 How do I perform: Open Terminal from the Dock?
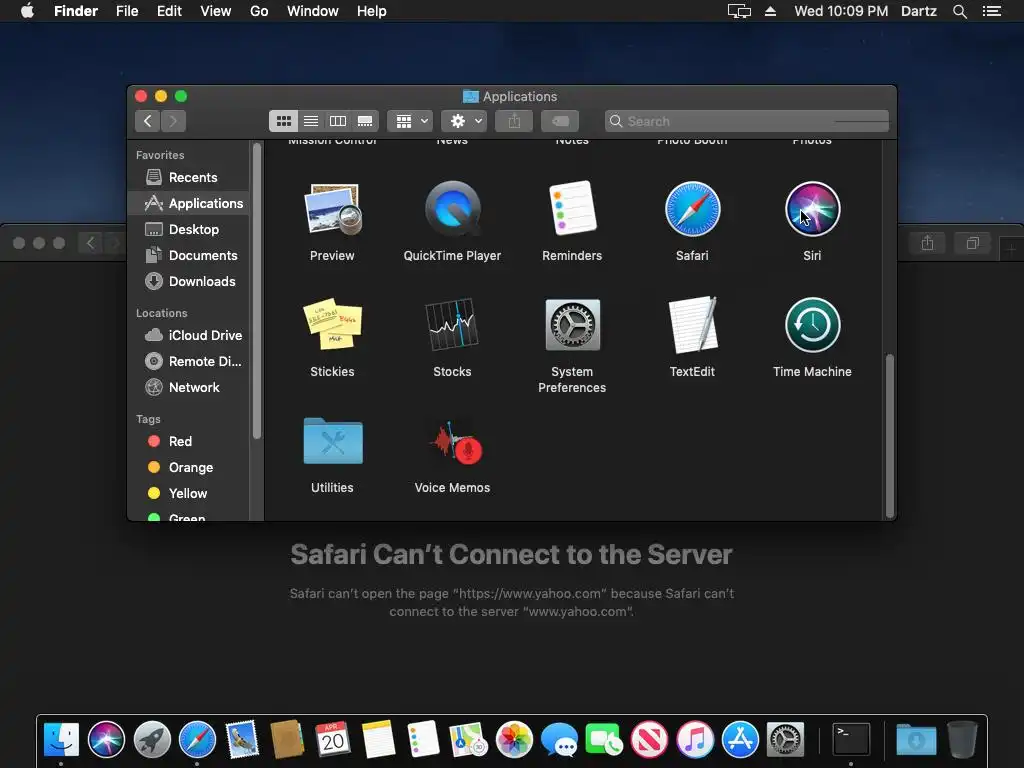point(851,739)
